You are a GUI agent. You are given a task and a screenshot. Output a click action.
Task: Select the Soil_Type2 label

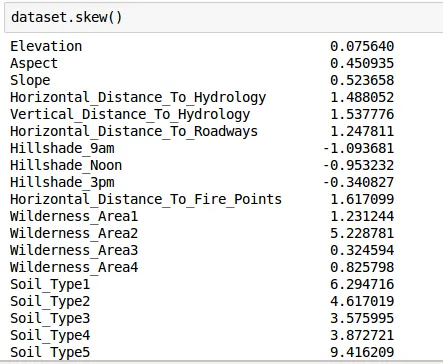(x=50, y=302)
